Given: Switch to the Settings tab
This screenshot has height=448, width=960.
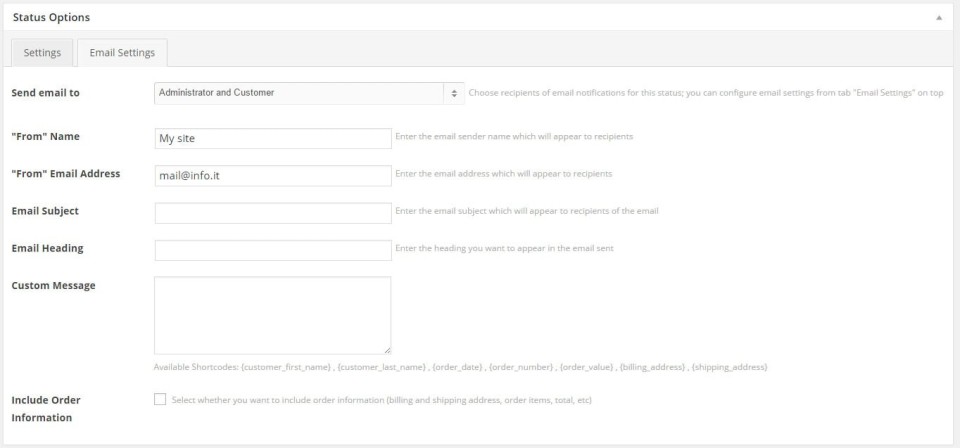Looking at the screenshot, I should click(42, 53).
